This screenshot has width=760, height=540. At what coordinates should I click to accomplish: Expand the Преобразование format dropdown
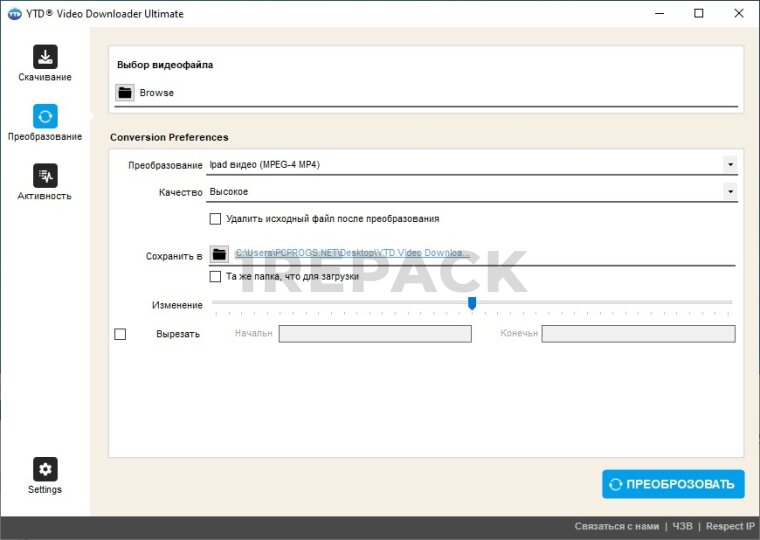coord(730,164)
